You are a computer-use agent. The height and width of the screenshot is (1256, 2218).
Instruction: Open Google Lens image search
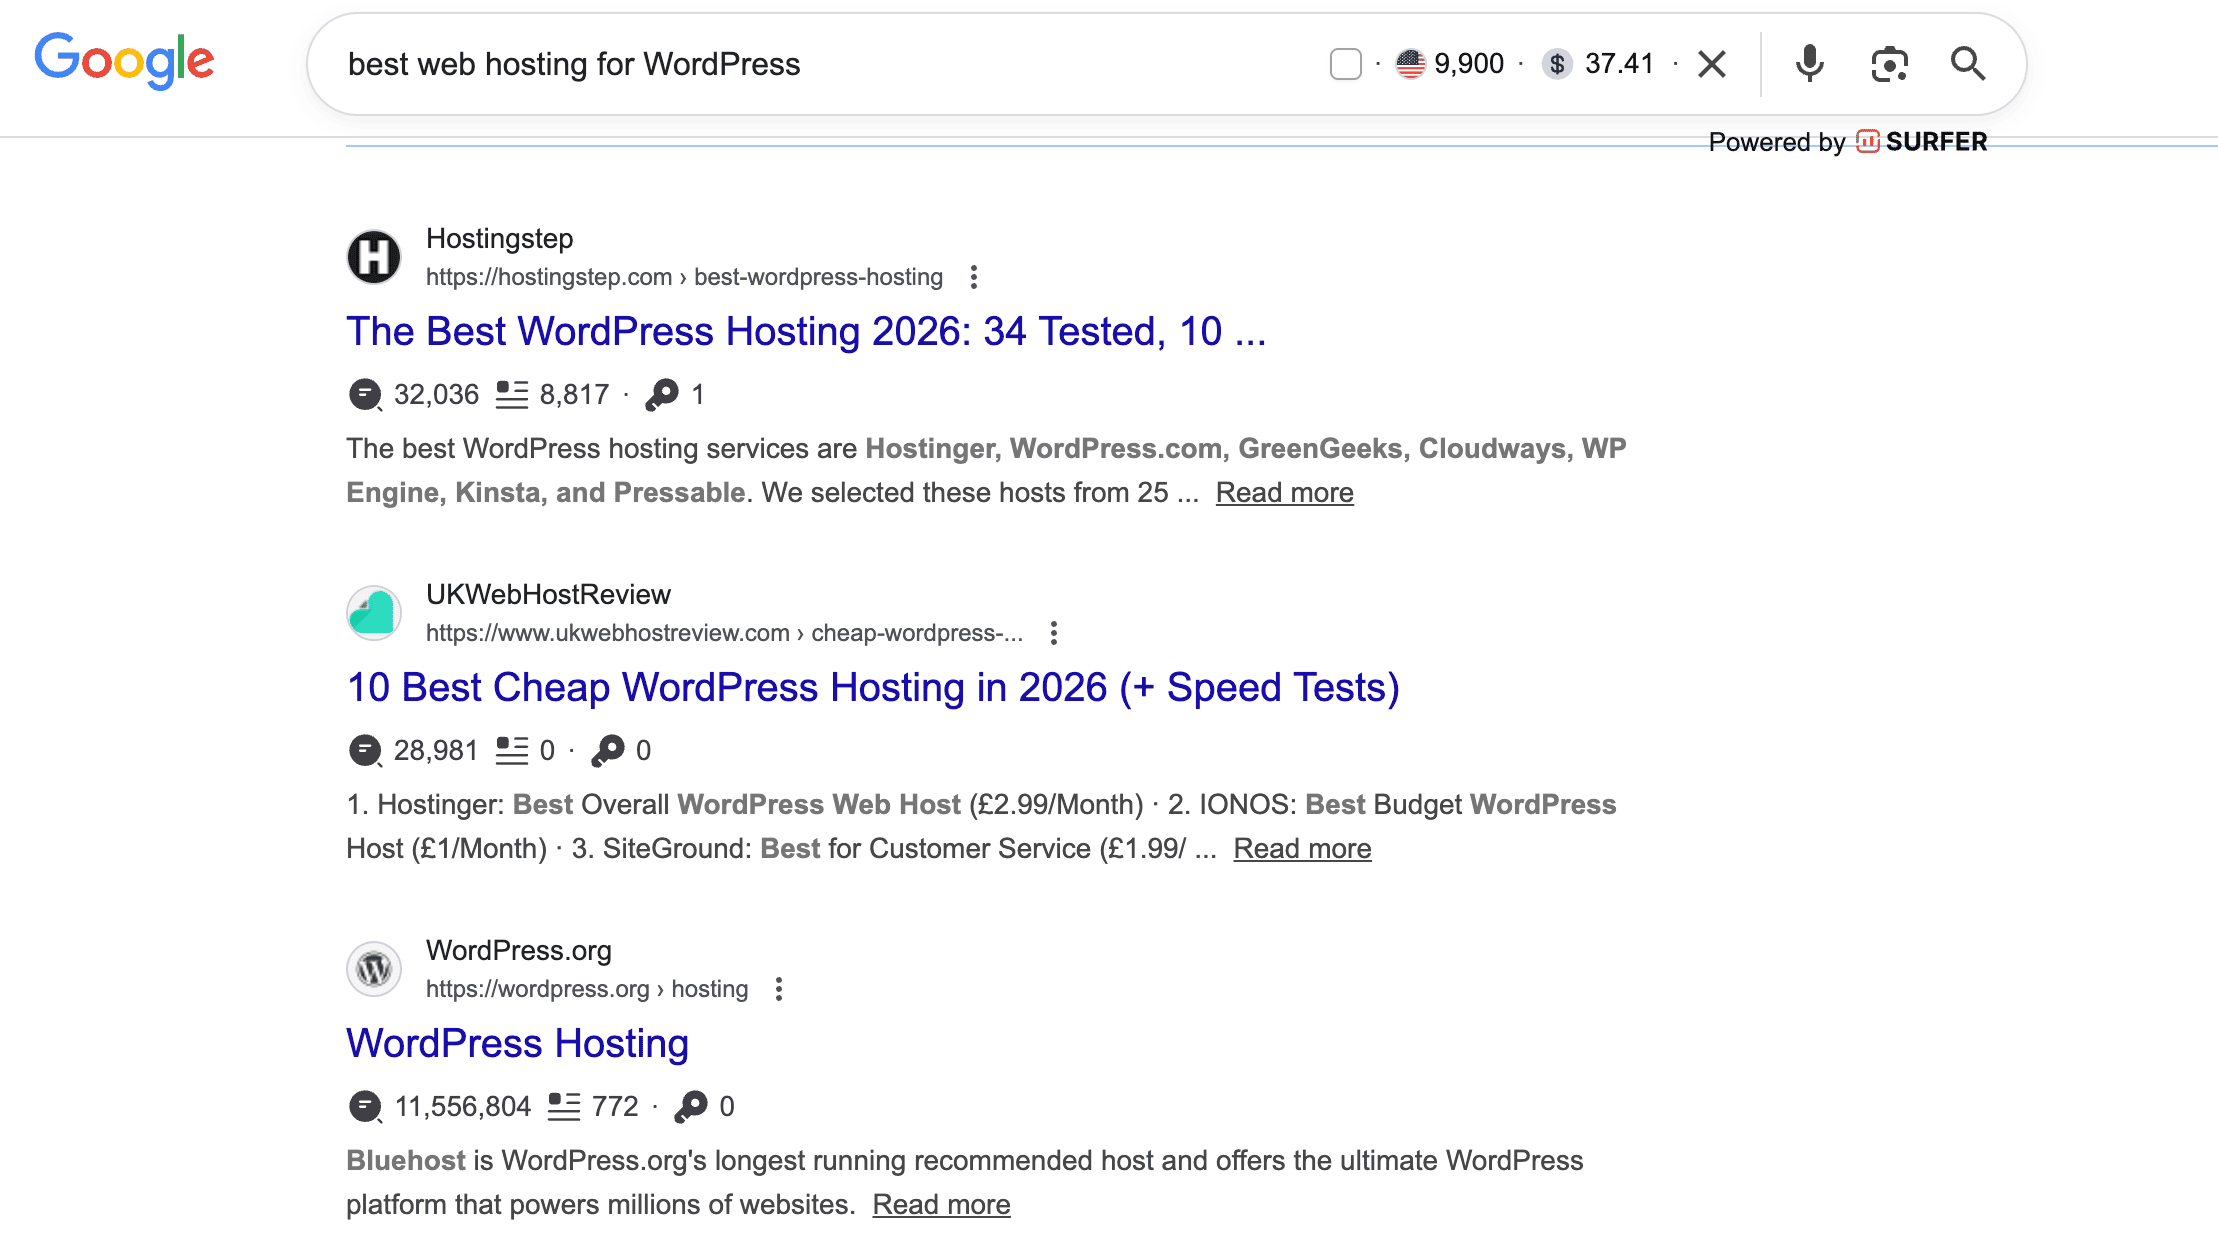(1889, 64)
